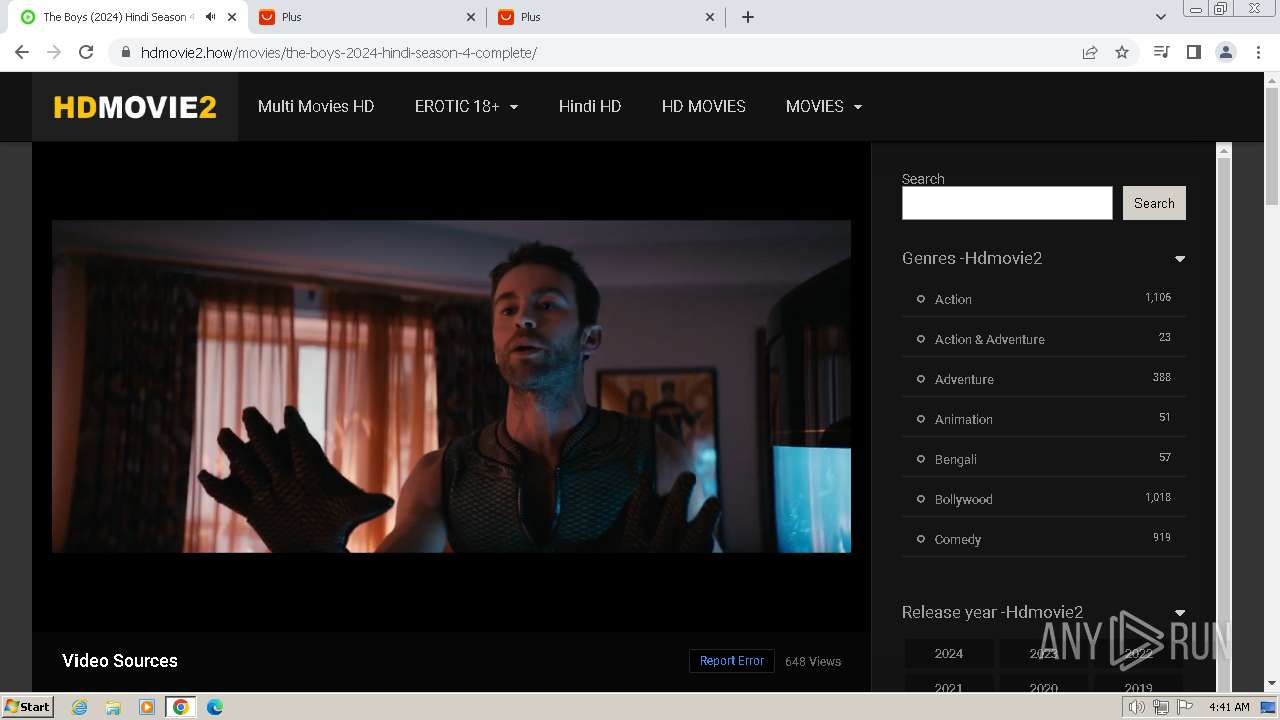Open the Action & Adventure genre
Viewport: 1280px width, 720px height.
(990, 339)
